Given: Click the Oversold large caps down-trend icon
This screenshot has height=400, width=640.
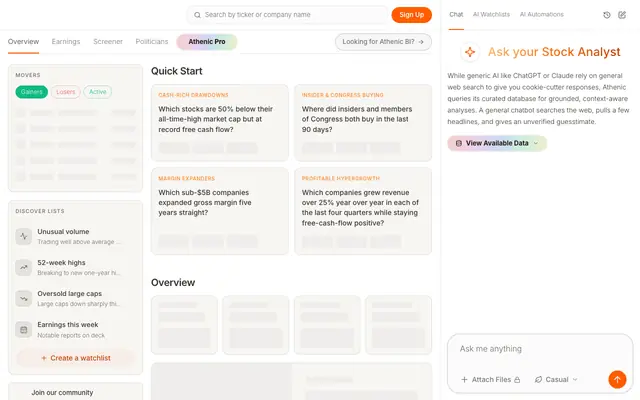Looking at the screenshot, I should click(24, 298).
